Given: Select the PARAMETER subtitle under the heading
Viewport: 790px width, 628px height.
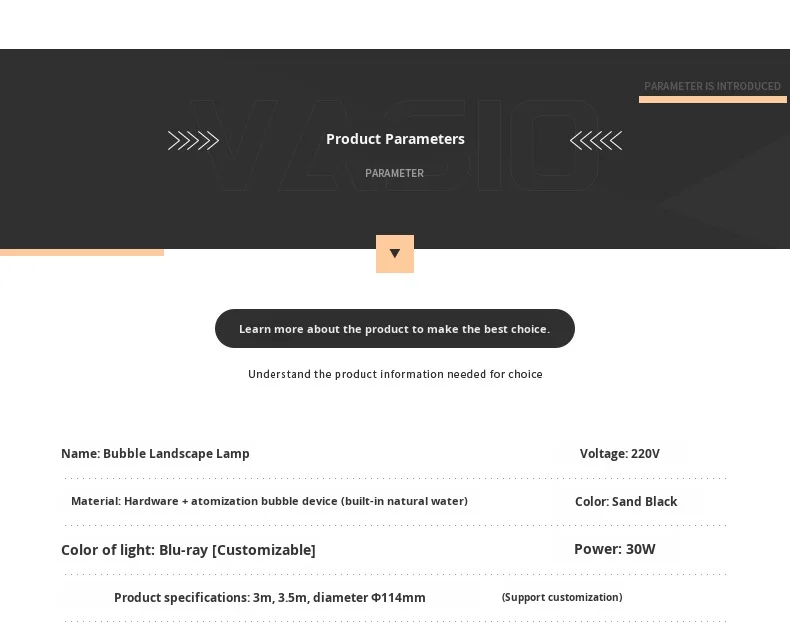Looking at the screenshot, I should tap(394, 173).
